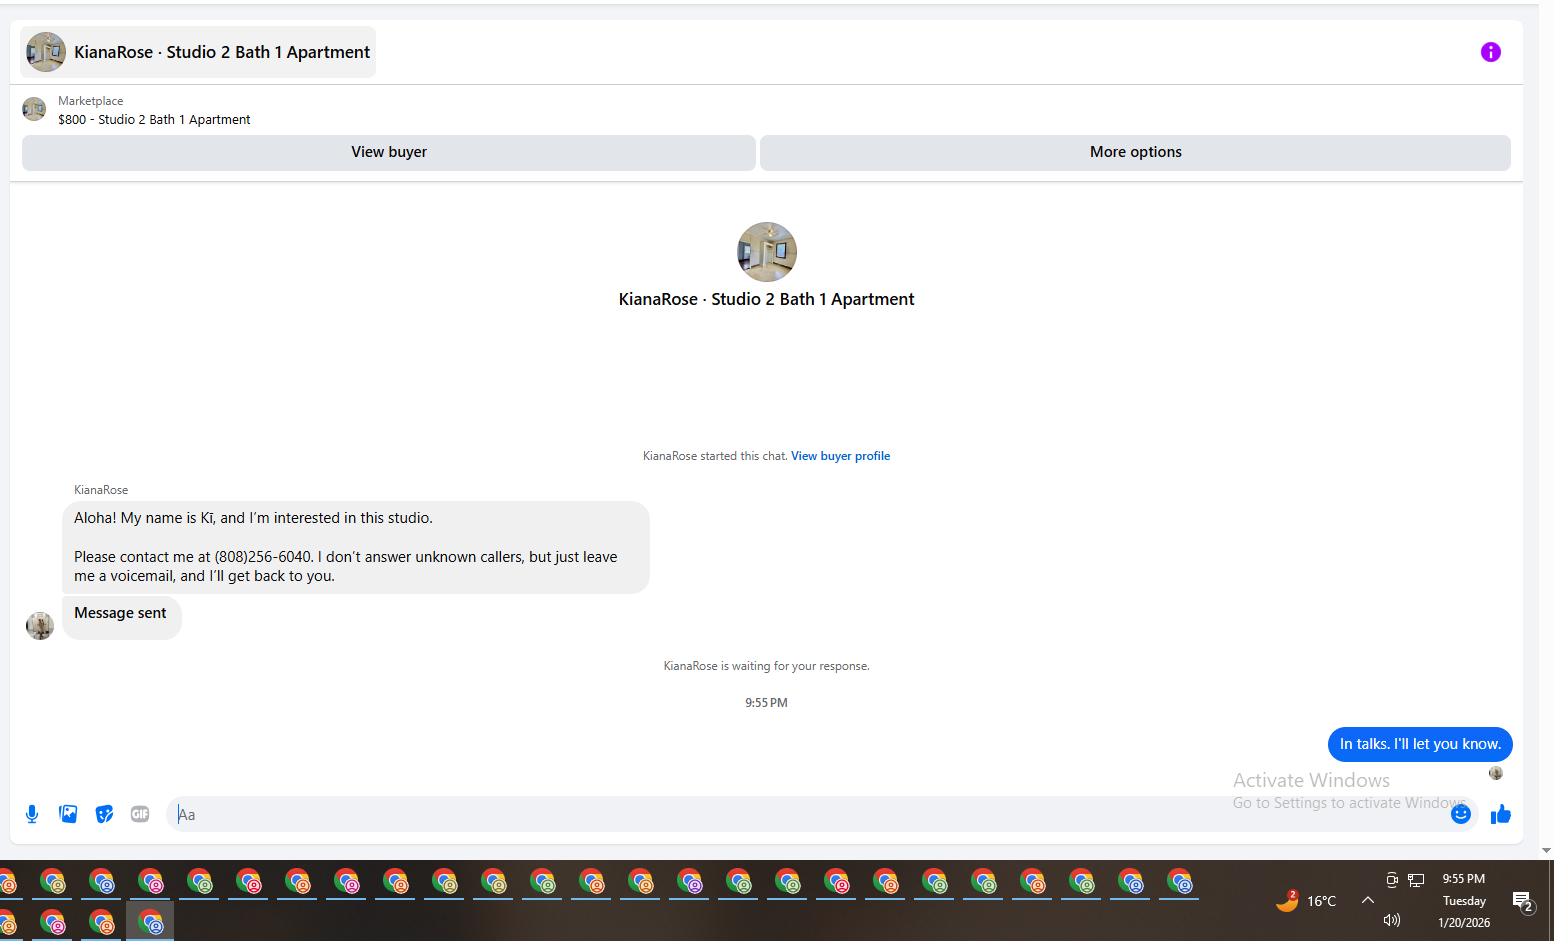Screen dimensions: 1554x941
Task: Click the sender avatar beside 'Message sent'
Action: [x=40, y=626]
